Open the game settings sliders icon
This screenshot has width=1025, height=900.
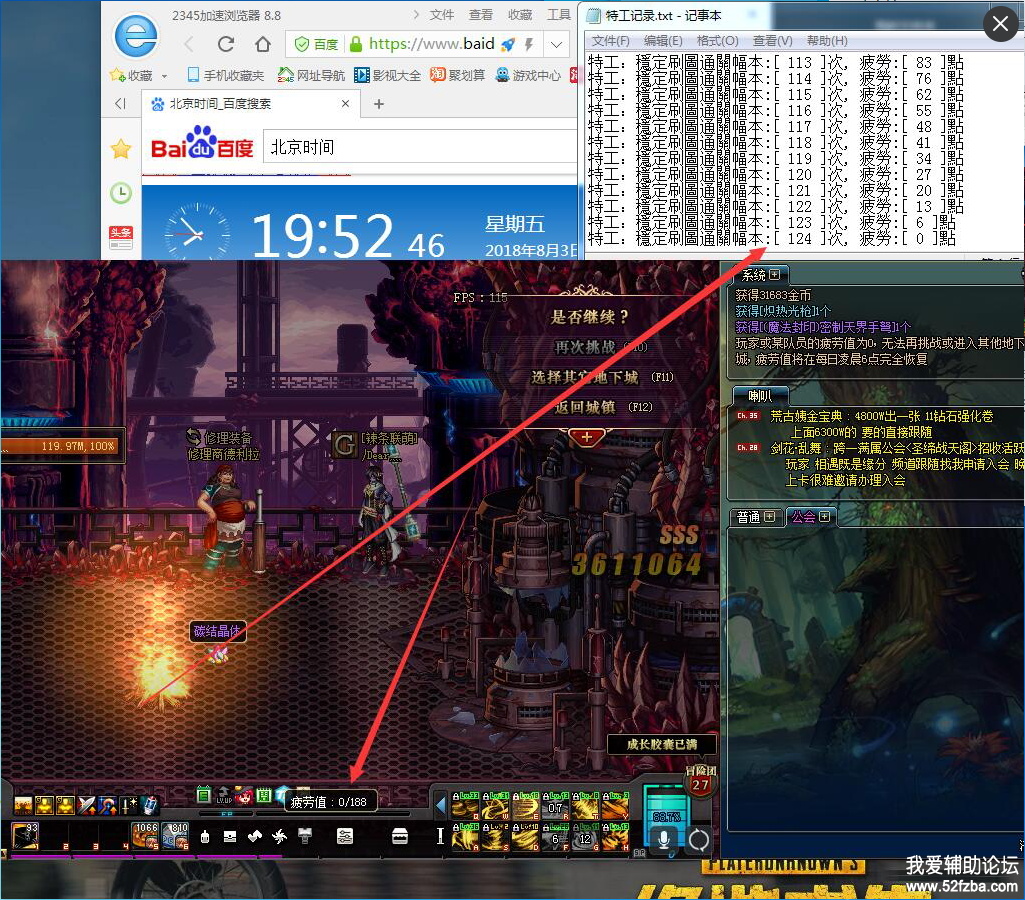345,836
